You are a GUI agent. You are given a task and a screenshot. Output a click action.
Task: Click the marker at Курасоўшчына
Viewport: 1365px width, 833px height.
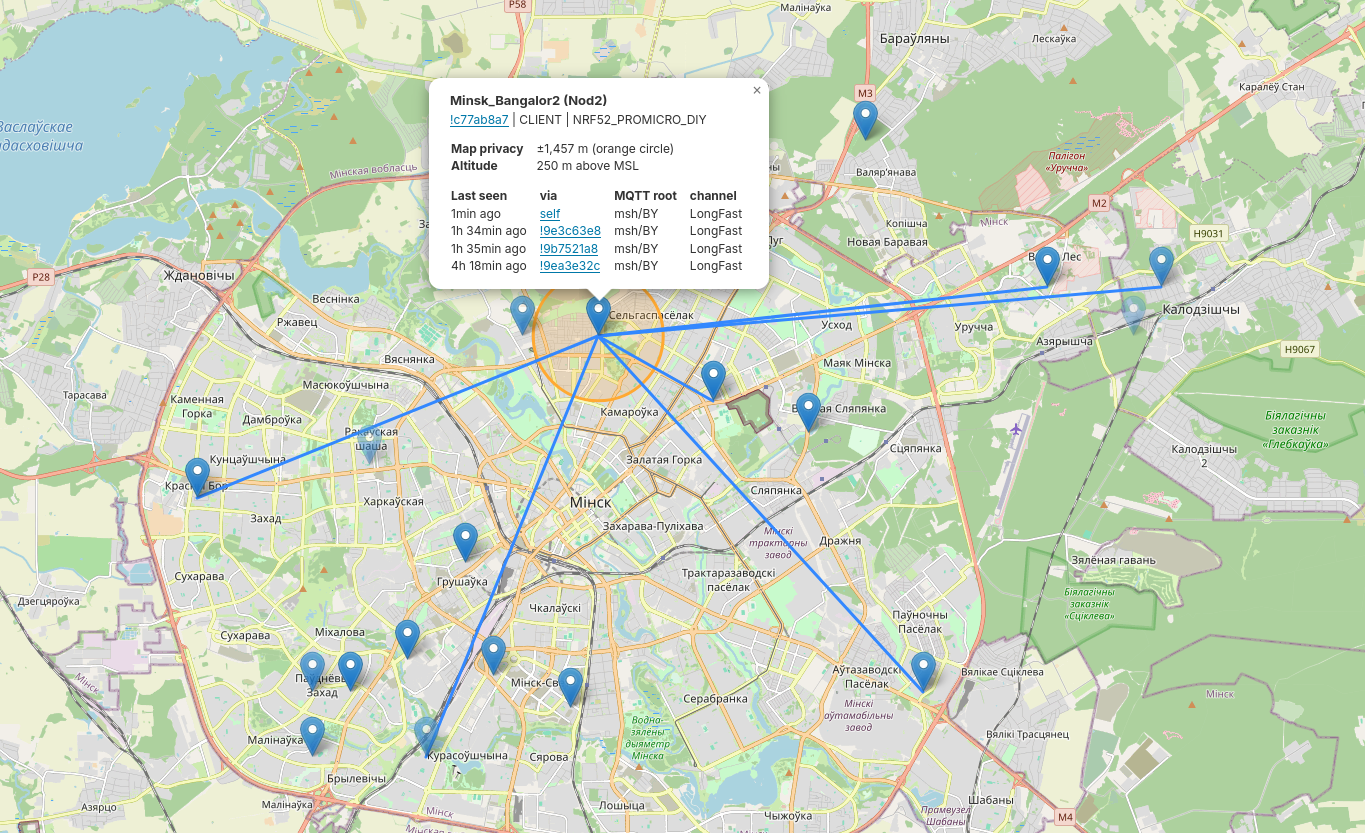(426, 735)
